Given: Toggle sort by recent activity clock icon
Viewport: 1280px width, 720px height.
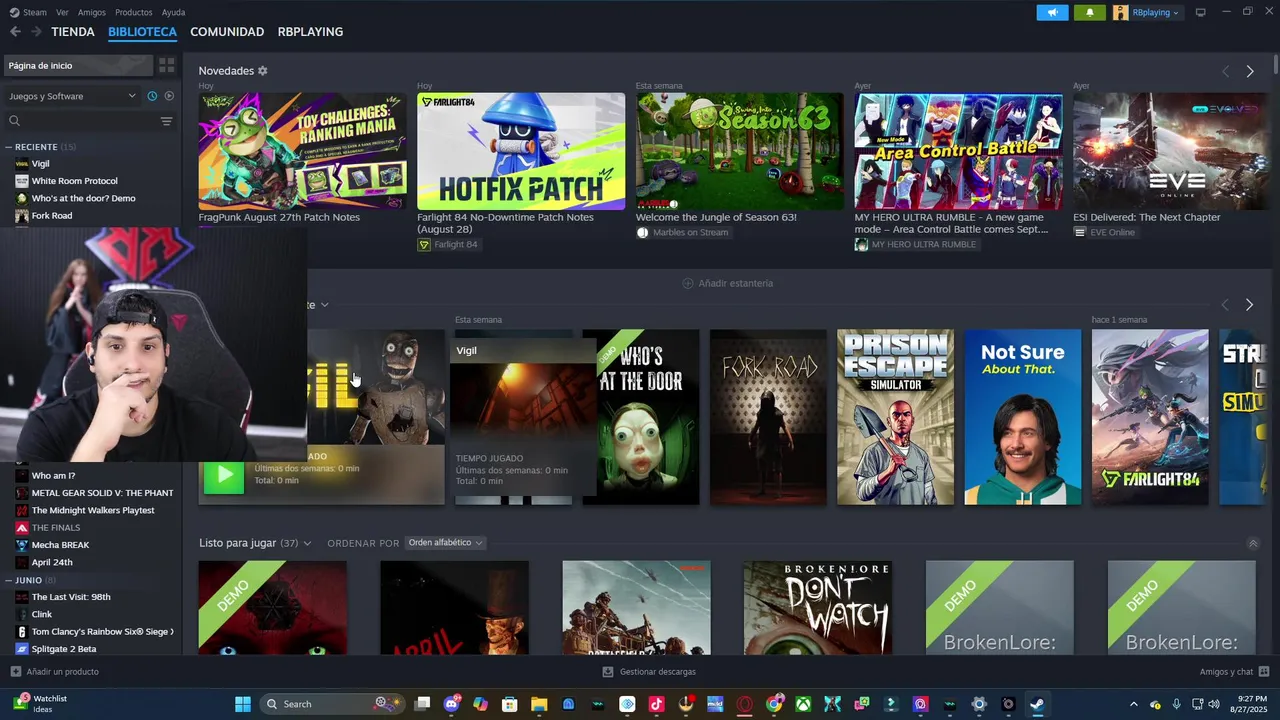Looking at the screenshot, I should [x=152, y=96].
